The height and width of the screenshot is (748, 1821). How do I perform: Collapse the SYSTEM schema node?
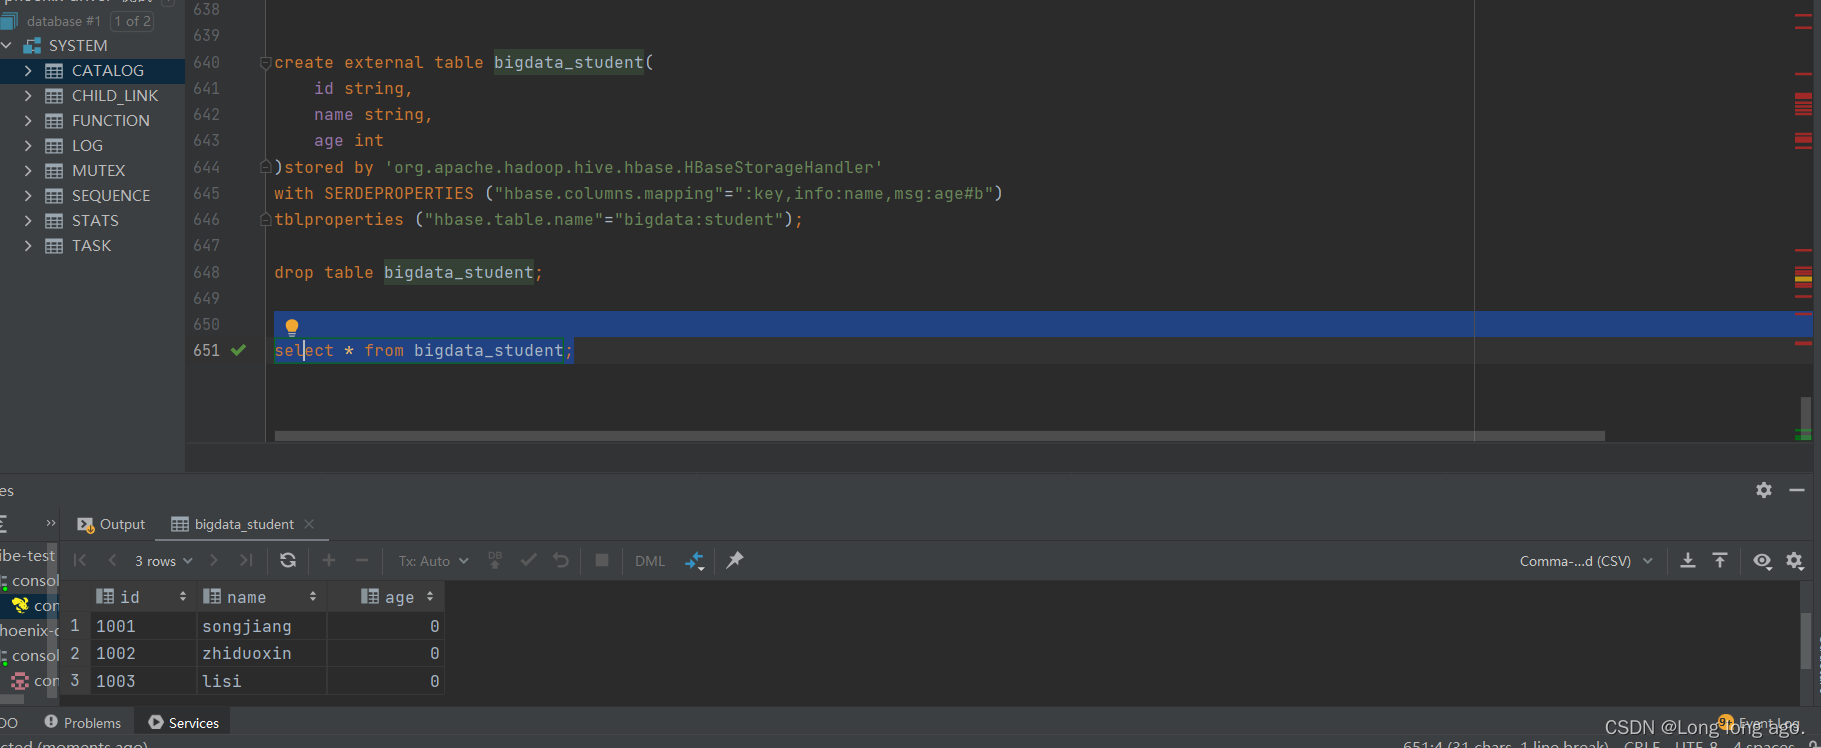click(7, 45)
